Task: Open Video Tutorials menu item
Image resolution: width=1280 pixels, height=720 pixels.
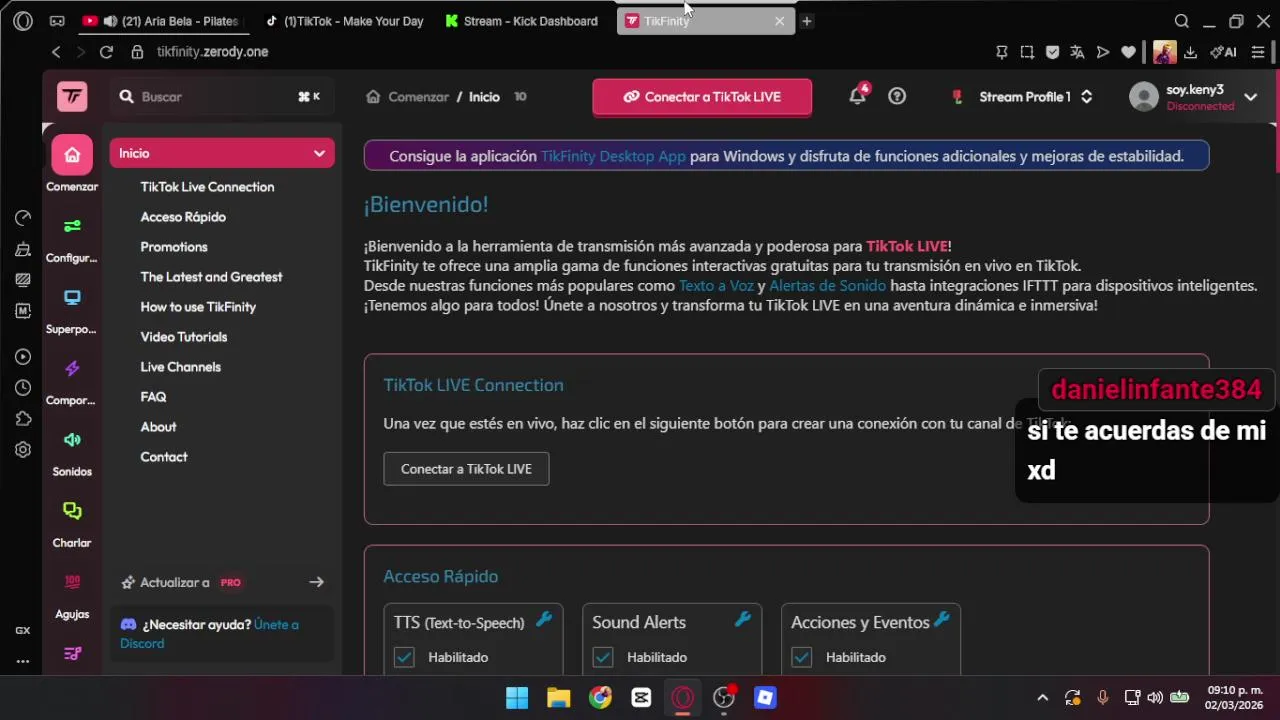Action: [x=184, y=337]
